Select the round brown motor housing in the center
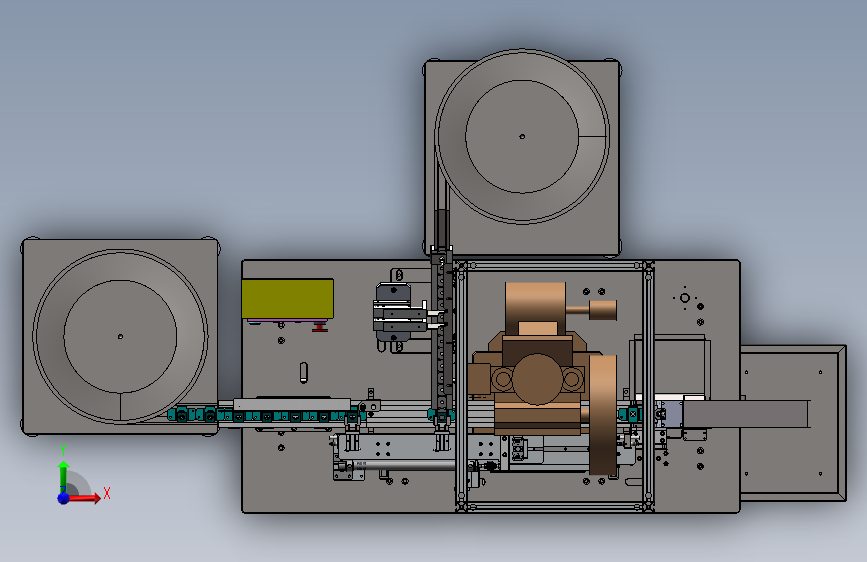867x562 pixels. click(537, 379)
